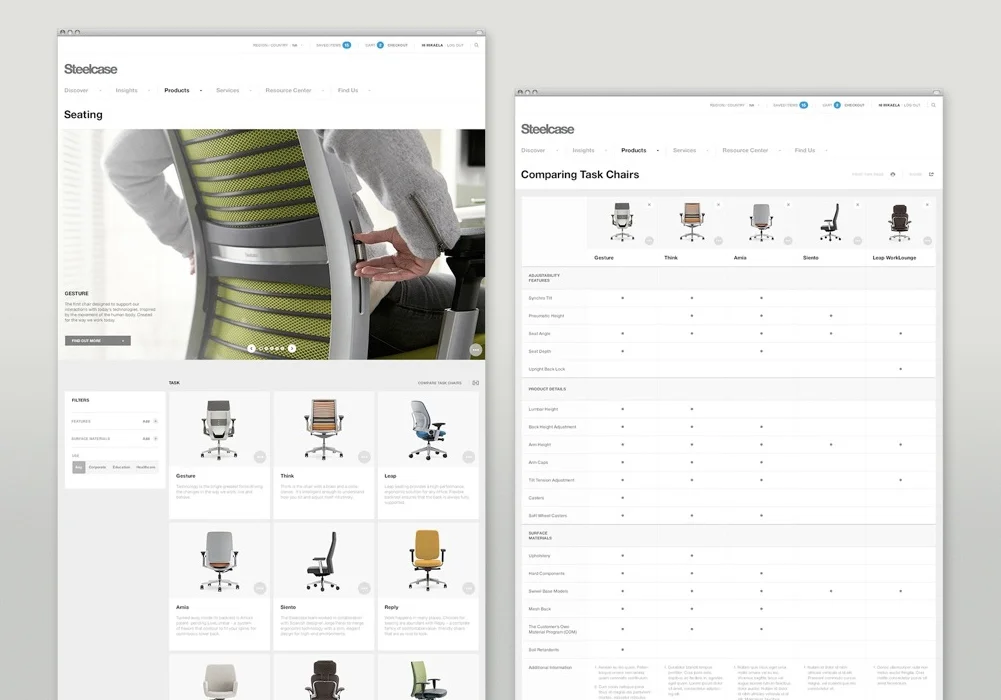Viewport: 1001px width, 700px height.
Task: Remove Think chair from comparison
Action: (x=718, y=205)
